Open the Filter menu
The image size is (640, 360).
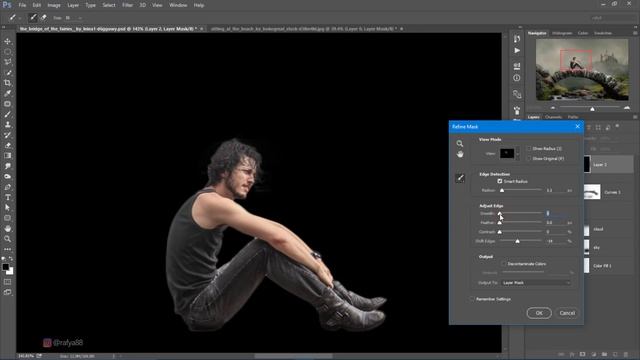pyautogui.click(x=127, y=5)
